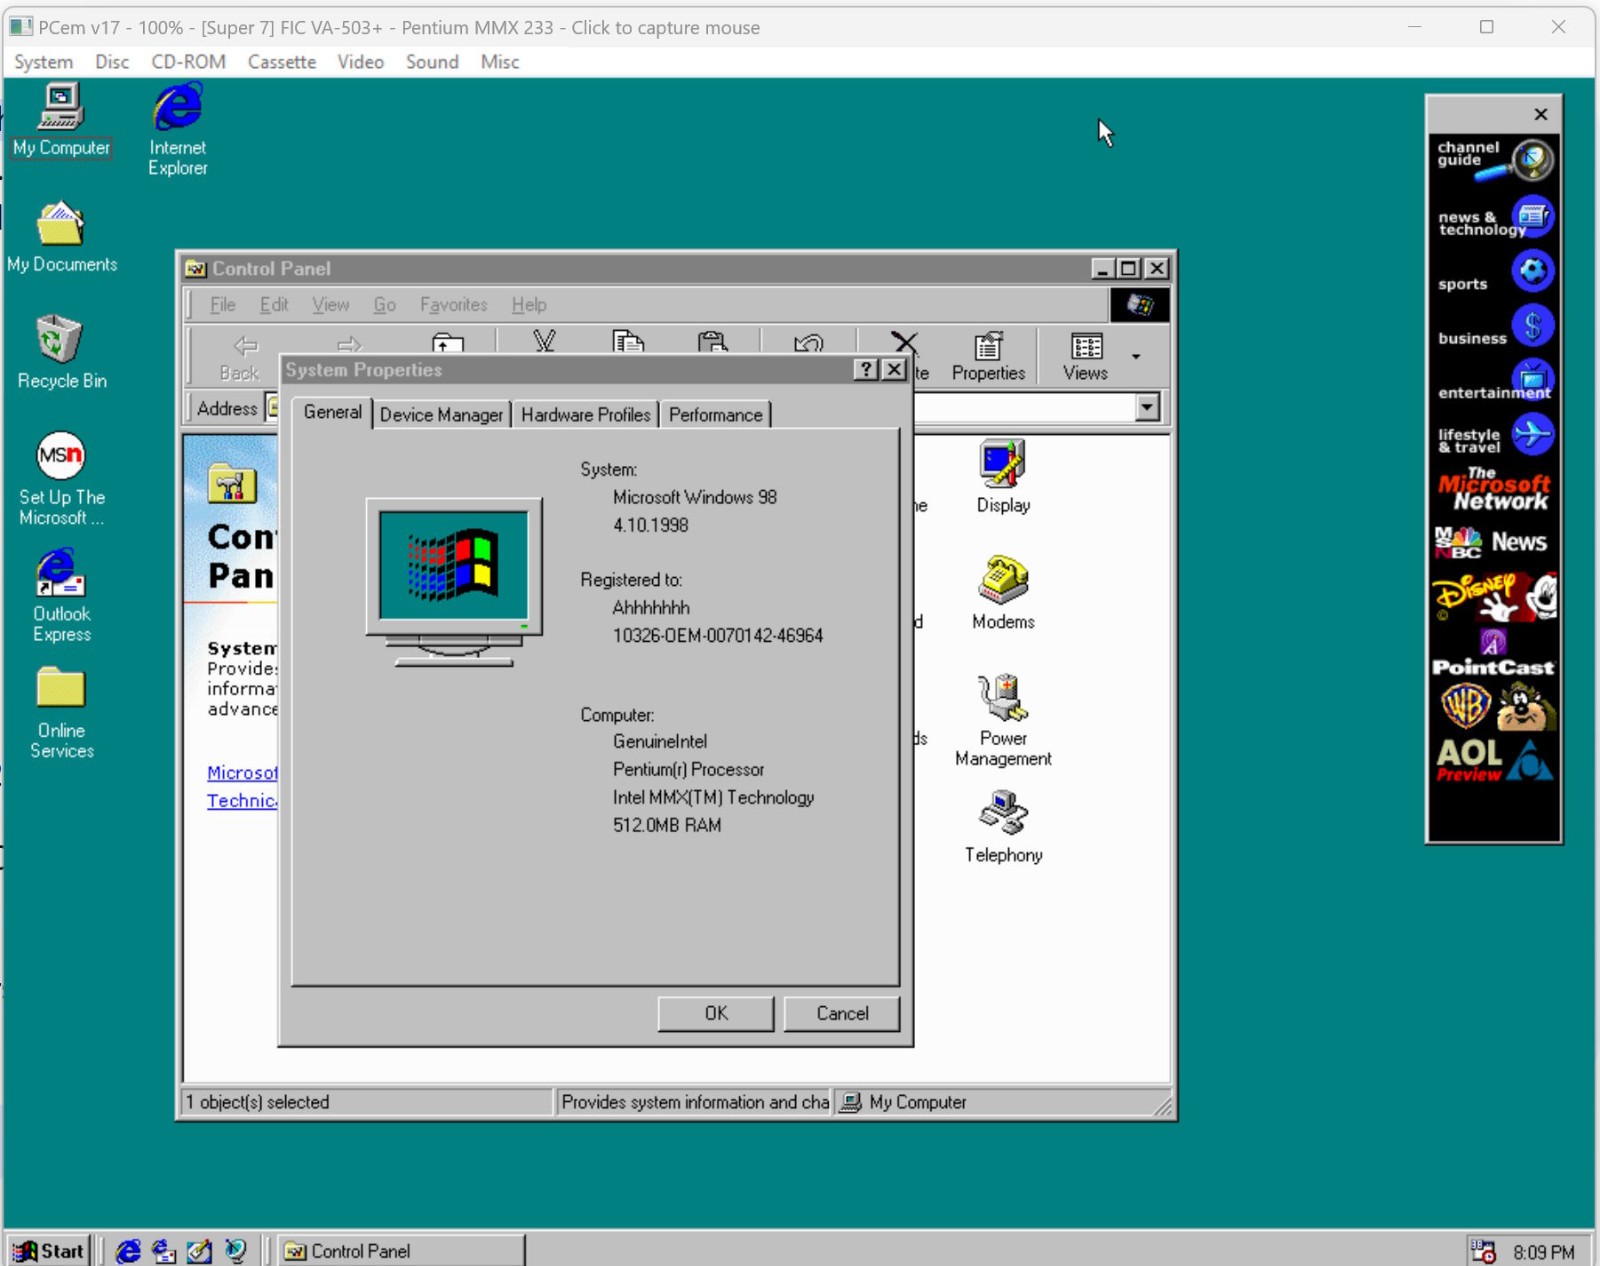Open Control Panel View menu
Viewport: 1600px width, 1266px height.
[x=330, y=305]
